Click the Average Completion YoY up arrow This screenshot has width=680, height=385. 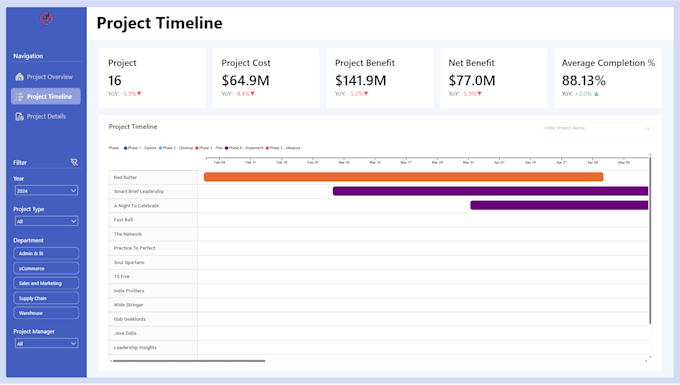point(596,94)
